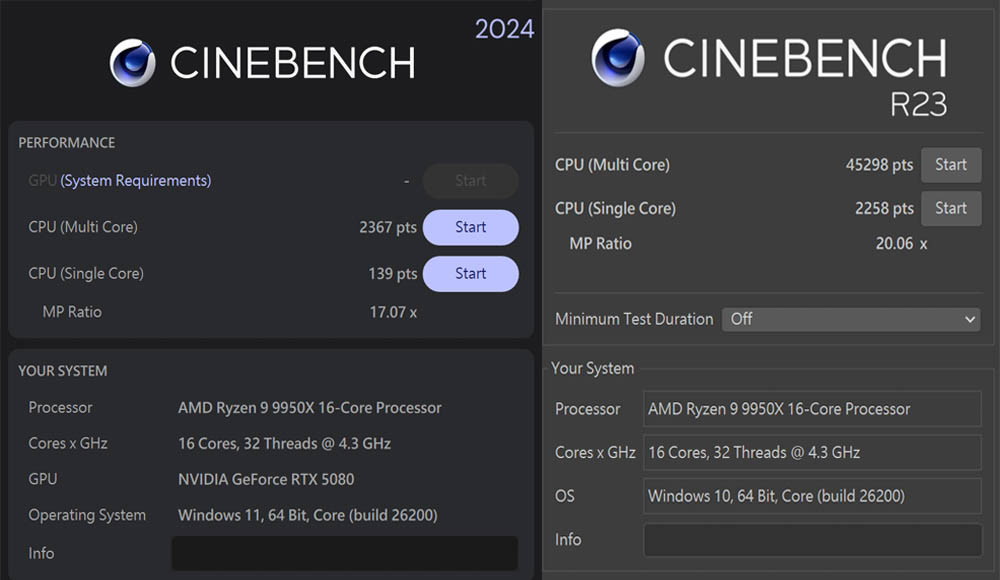Click the PERFORMANCE section header

66,143
